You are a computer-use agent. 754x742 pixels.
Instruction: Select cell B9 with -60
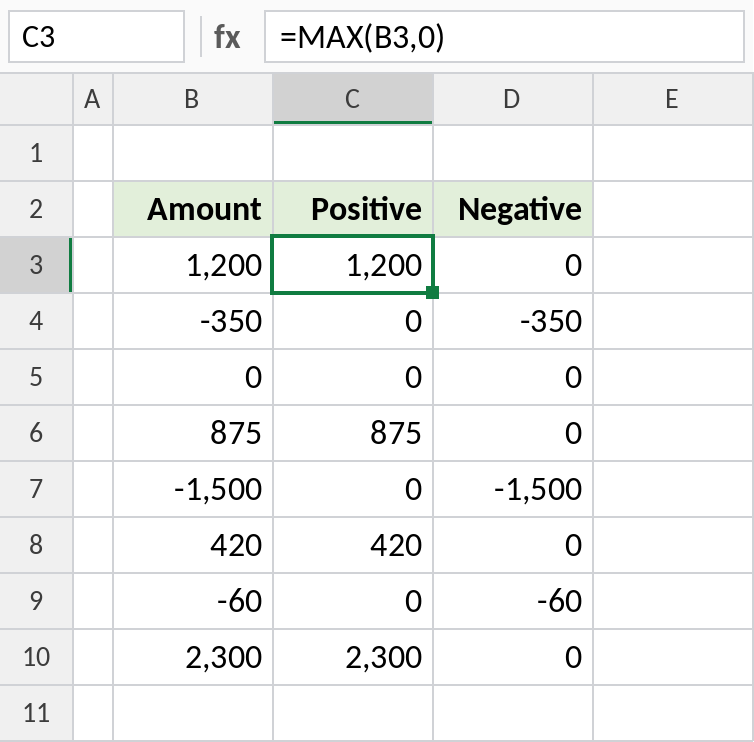[x=192, y=601]
